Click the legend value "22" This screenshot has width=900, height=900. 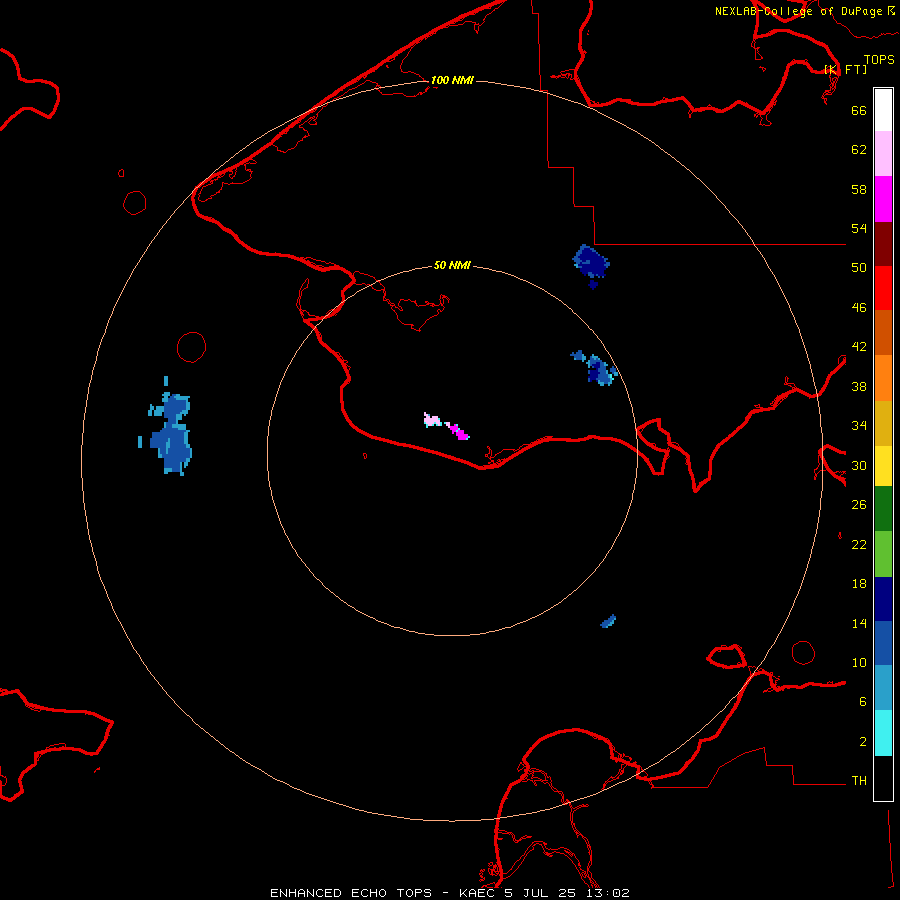pyautogui.click(x=859, y=544)
